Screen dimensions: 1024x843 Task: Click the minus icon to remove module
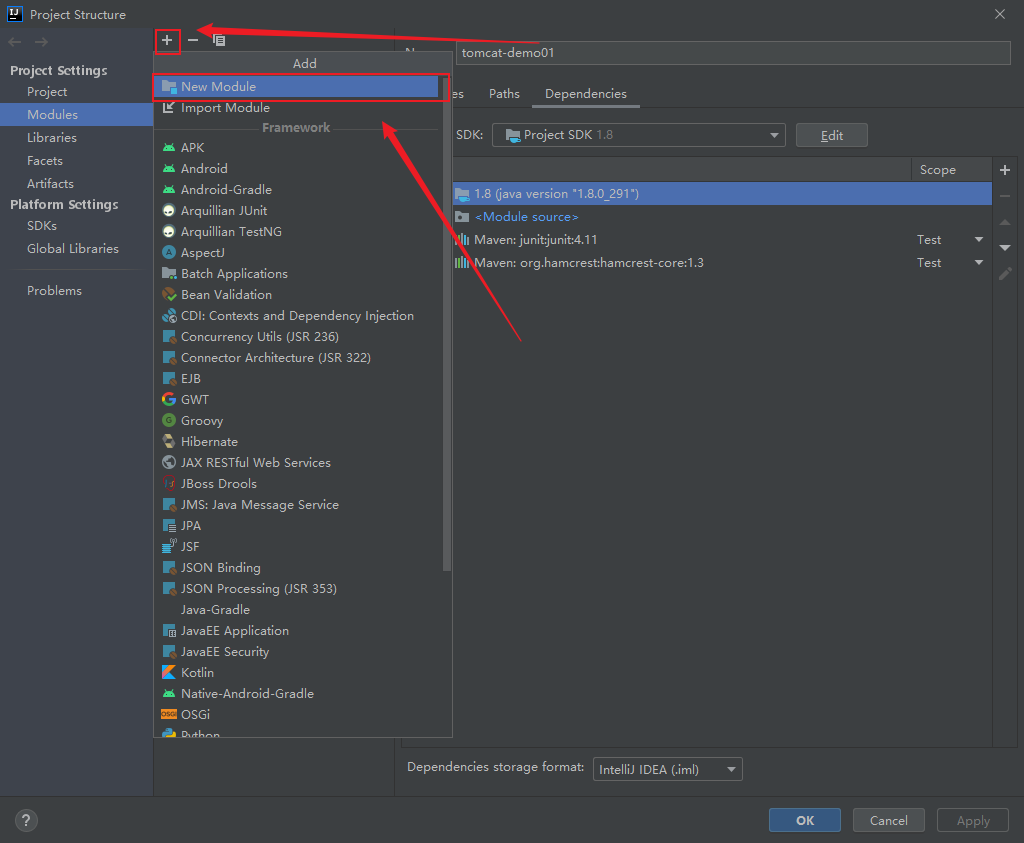[x=193, y=40]
